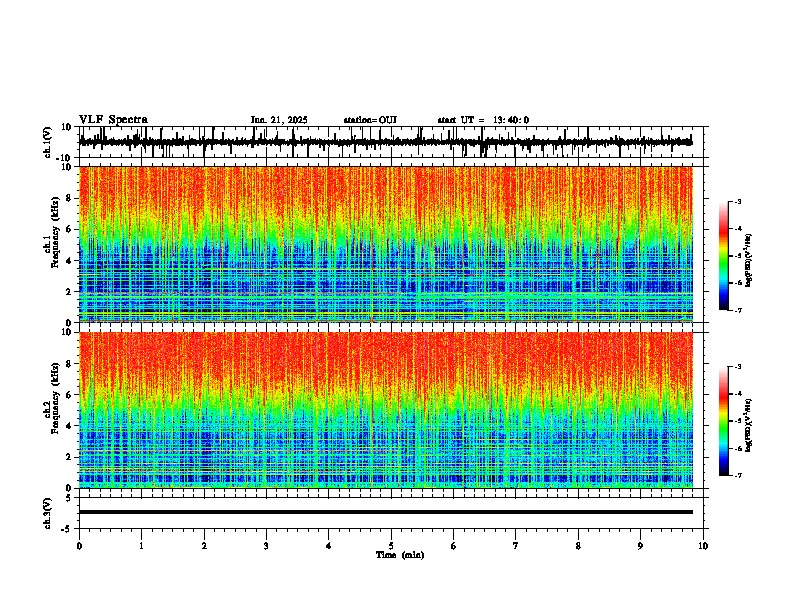
Task: Select the date text "Jan. 21, 2025"
Action: tap(279, 120)
